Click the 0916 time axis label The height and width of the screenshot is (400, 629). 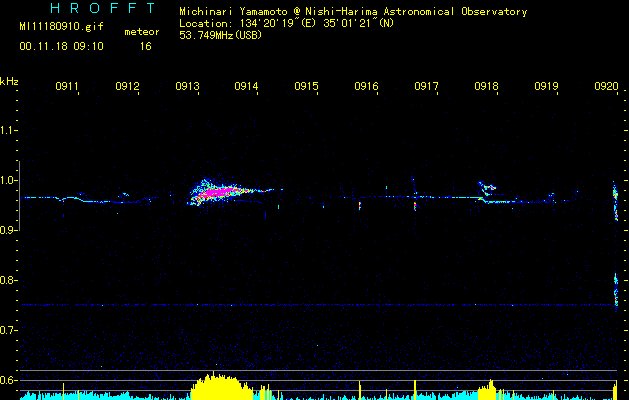pos(366,86)
